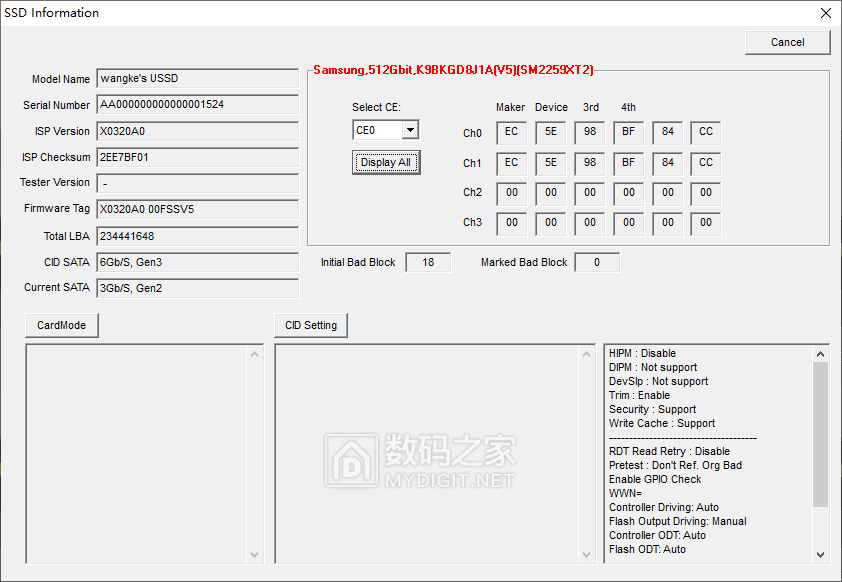Select the Firmware Tag field
The width and height of the screenshot is (842, 582).
[x=198, y=209]
